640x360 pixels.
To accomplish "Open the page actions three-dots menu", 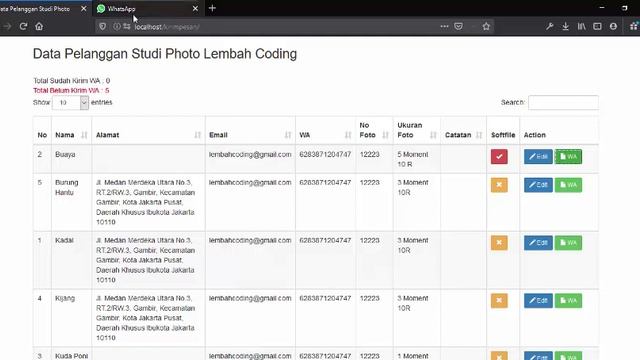I will (444, 27).
